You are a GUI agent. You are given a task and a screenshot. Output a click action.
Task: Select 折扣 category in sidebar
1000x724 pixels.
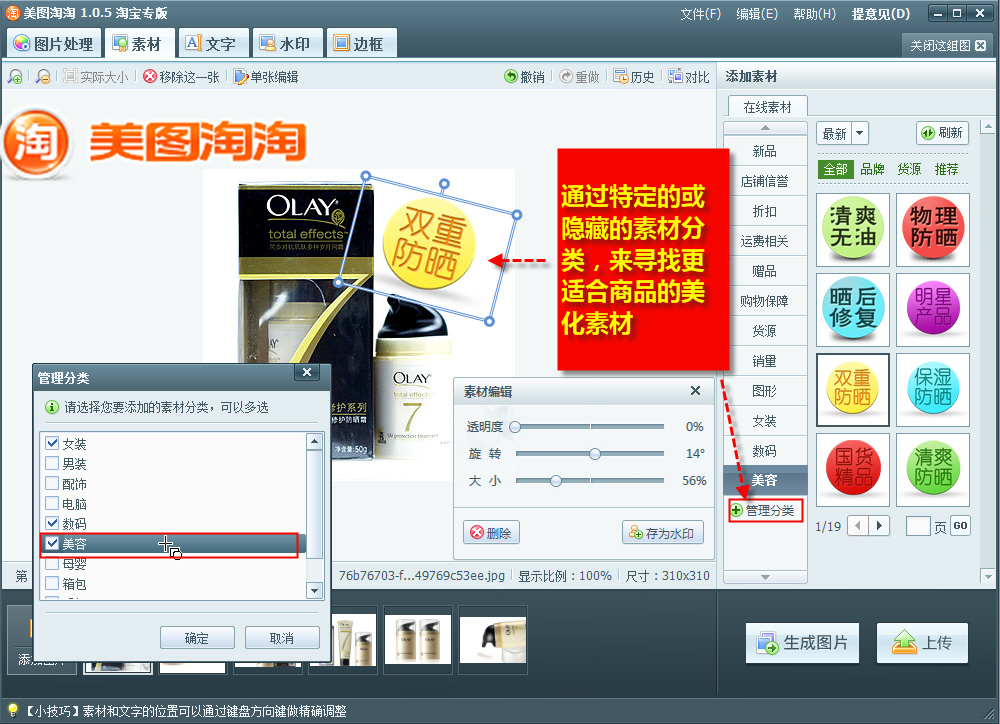[765, 211]
